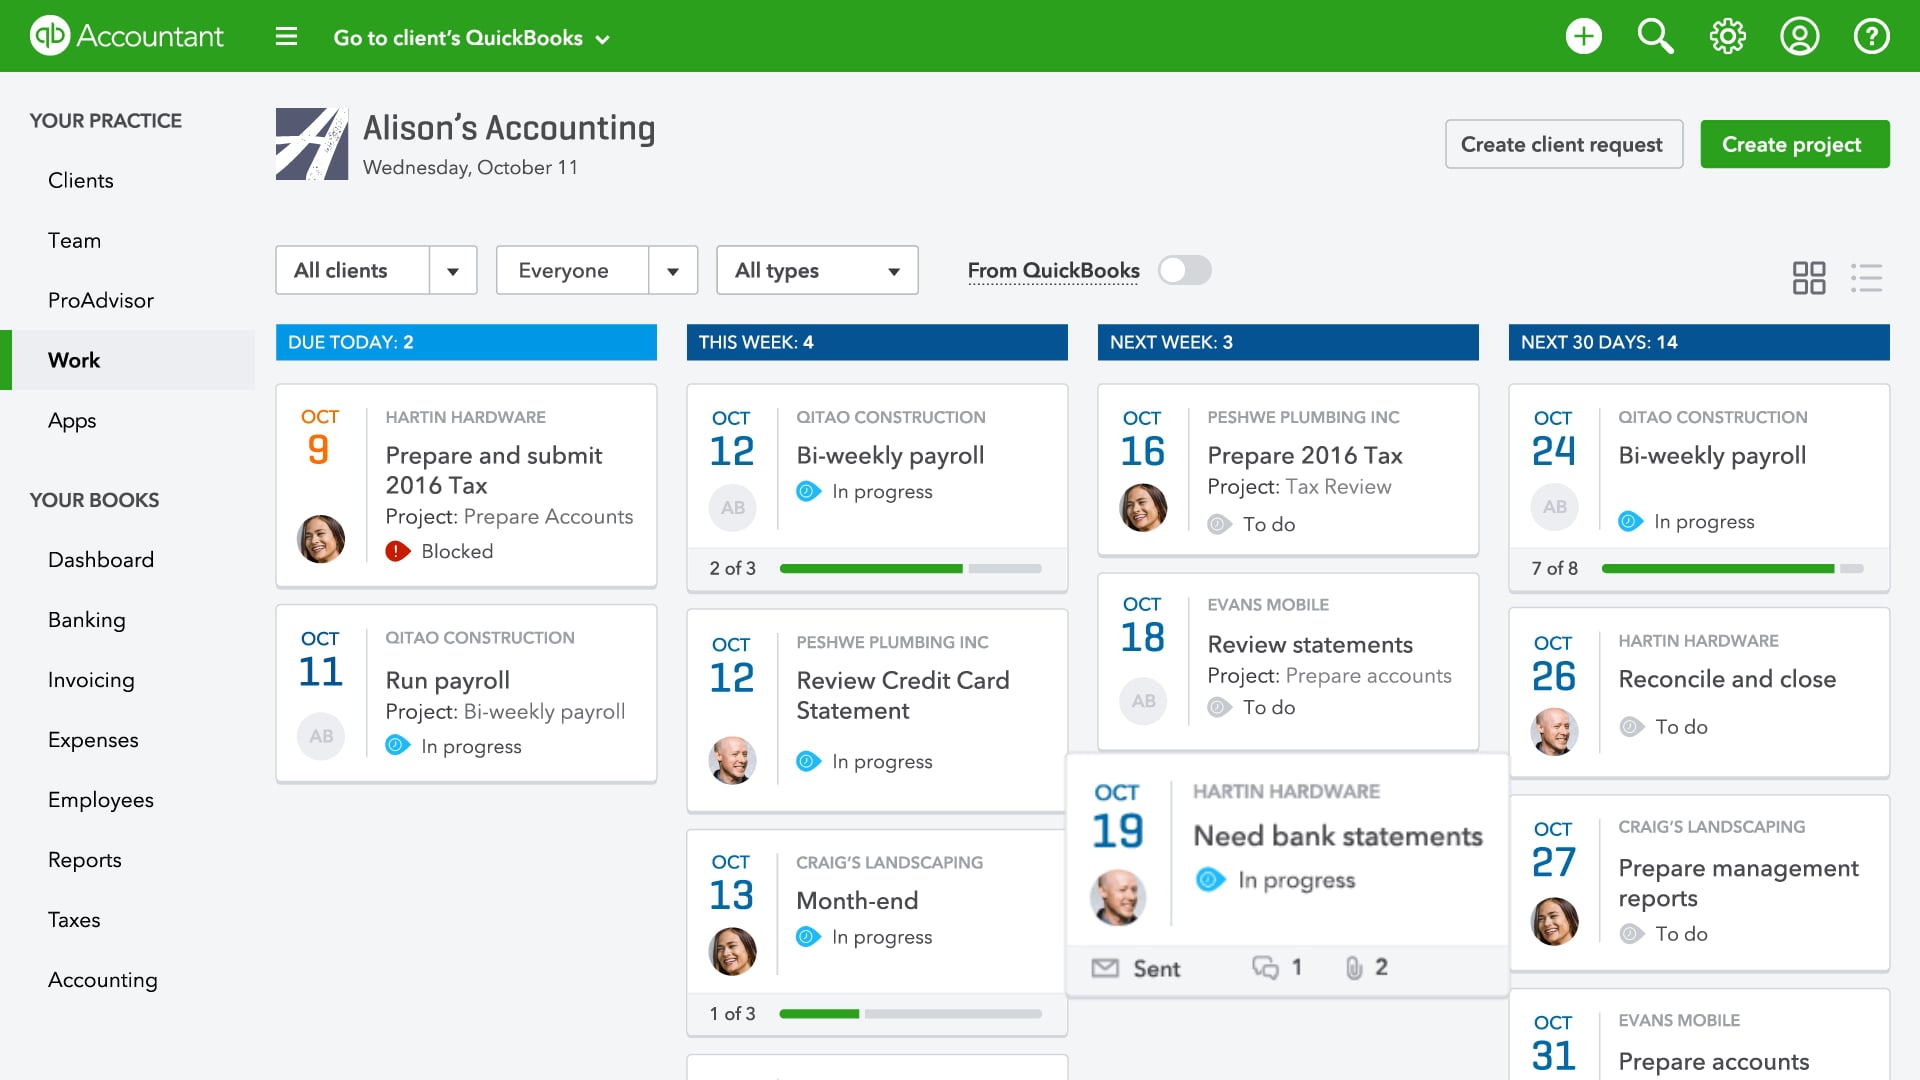
Task: Open the search magnifier icon
Action: point(1655,37)
